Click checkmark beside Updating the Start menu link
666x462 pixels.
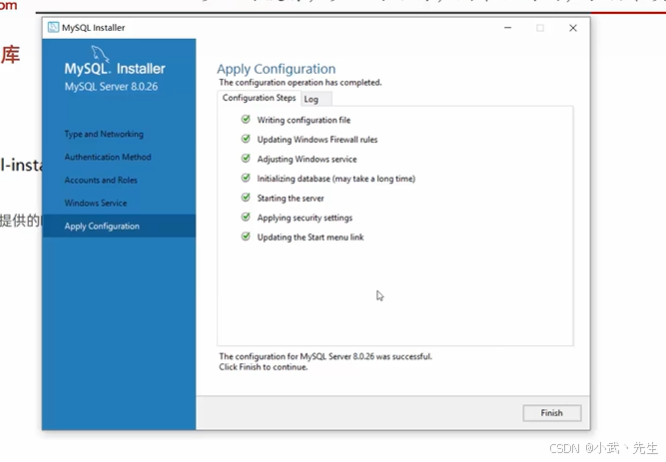tap(246, 237)
